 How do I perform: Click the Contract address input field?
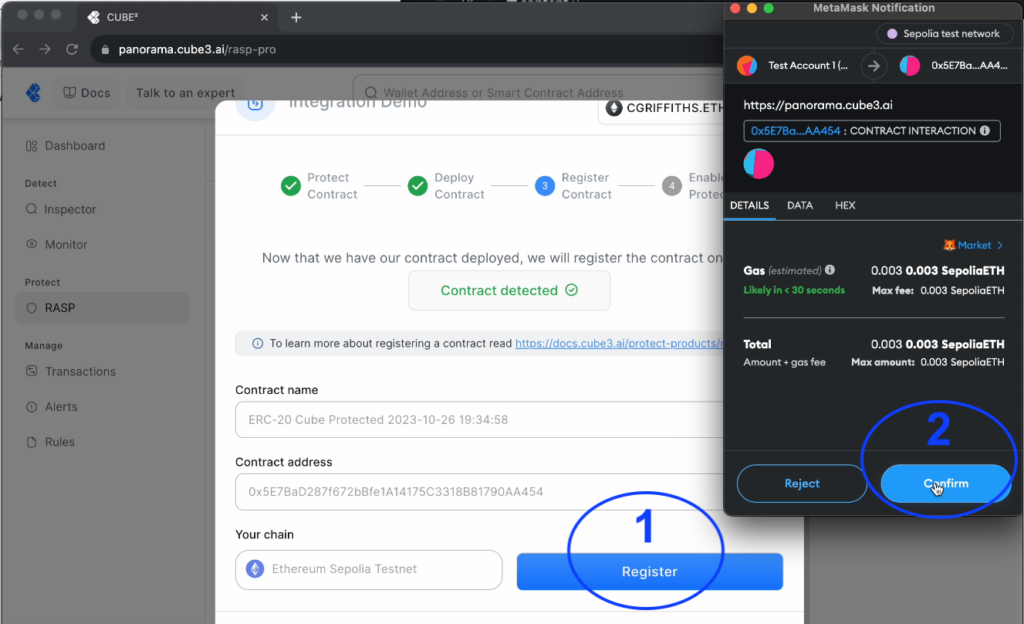pyautogui.click(x=479, y=491)
